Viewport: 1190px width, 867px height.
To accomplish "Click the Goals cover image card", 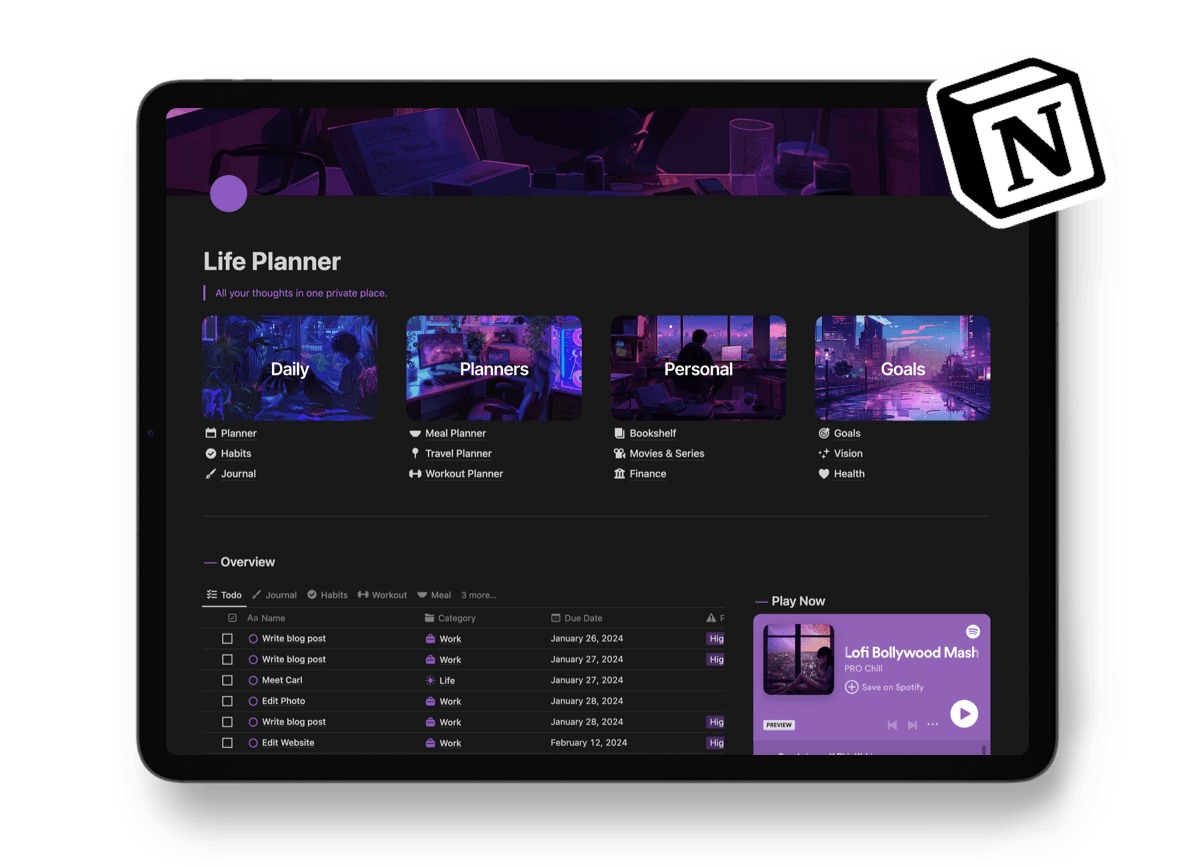I will [902, 368].
